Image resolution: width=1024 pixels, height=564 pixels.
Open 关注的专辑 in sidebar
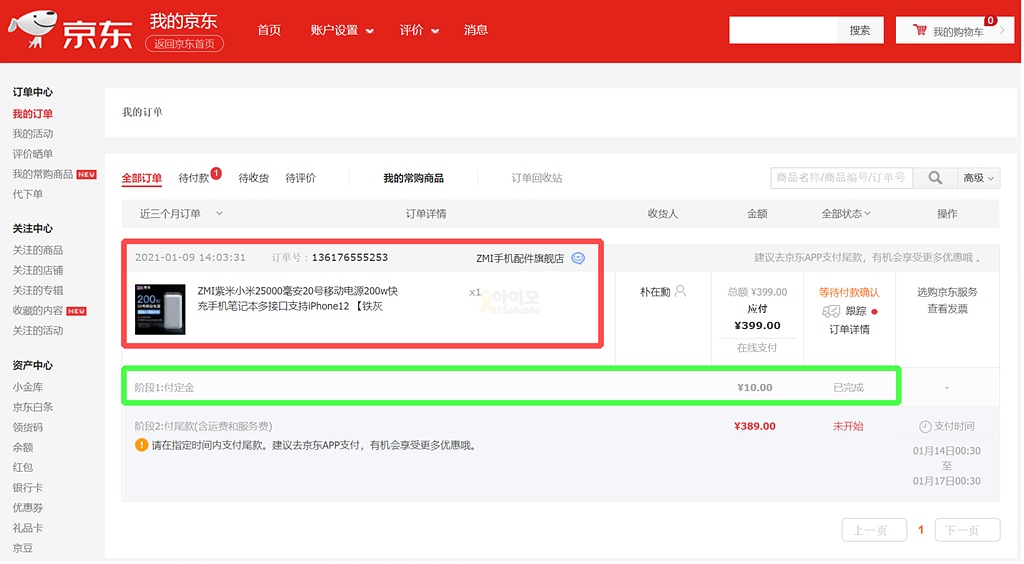[38, 291]
